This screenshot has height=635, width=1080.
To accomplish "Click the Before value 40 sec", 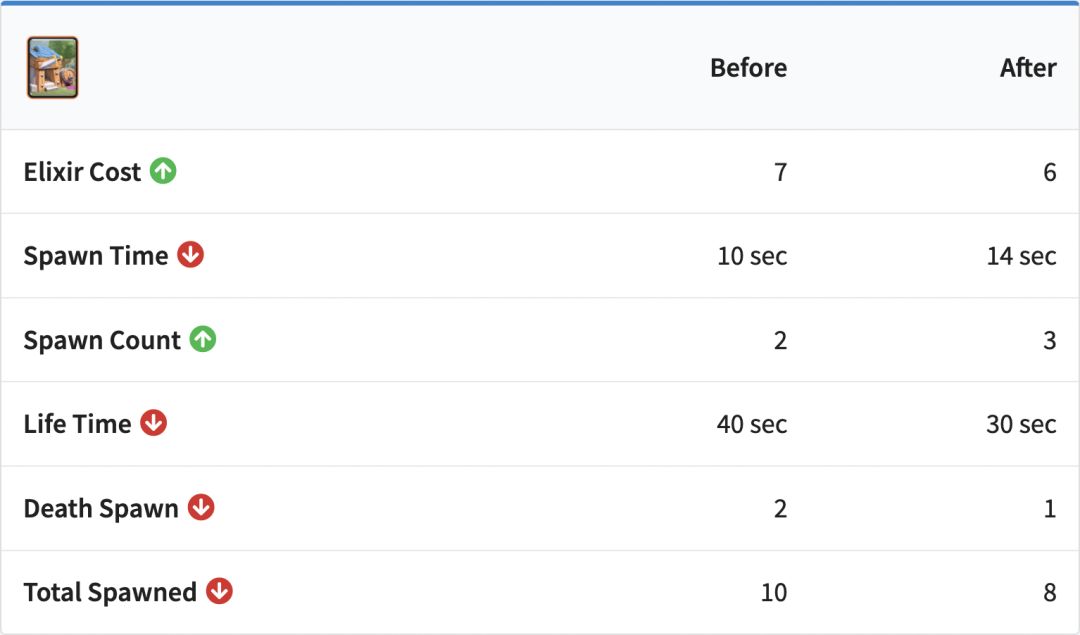I will pyautogui.click(x=751, y=424).
